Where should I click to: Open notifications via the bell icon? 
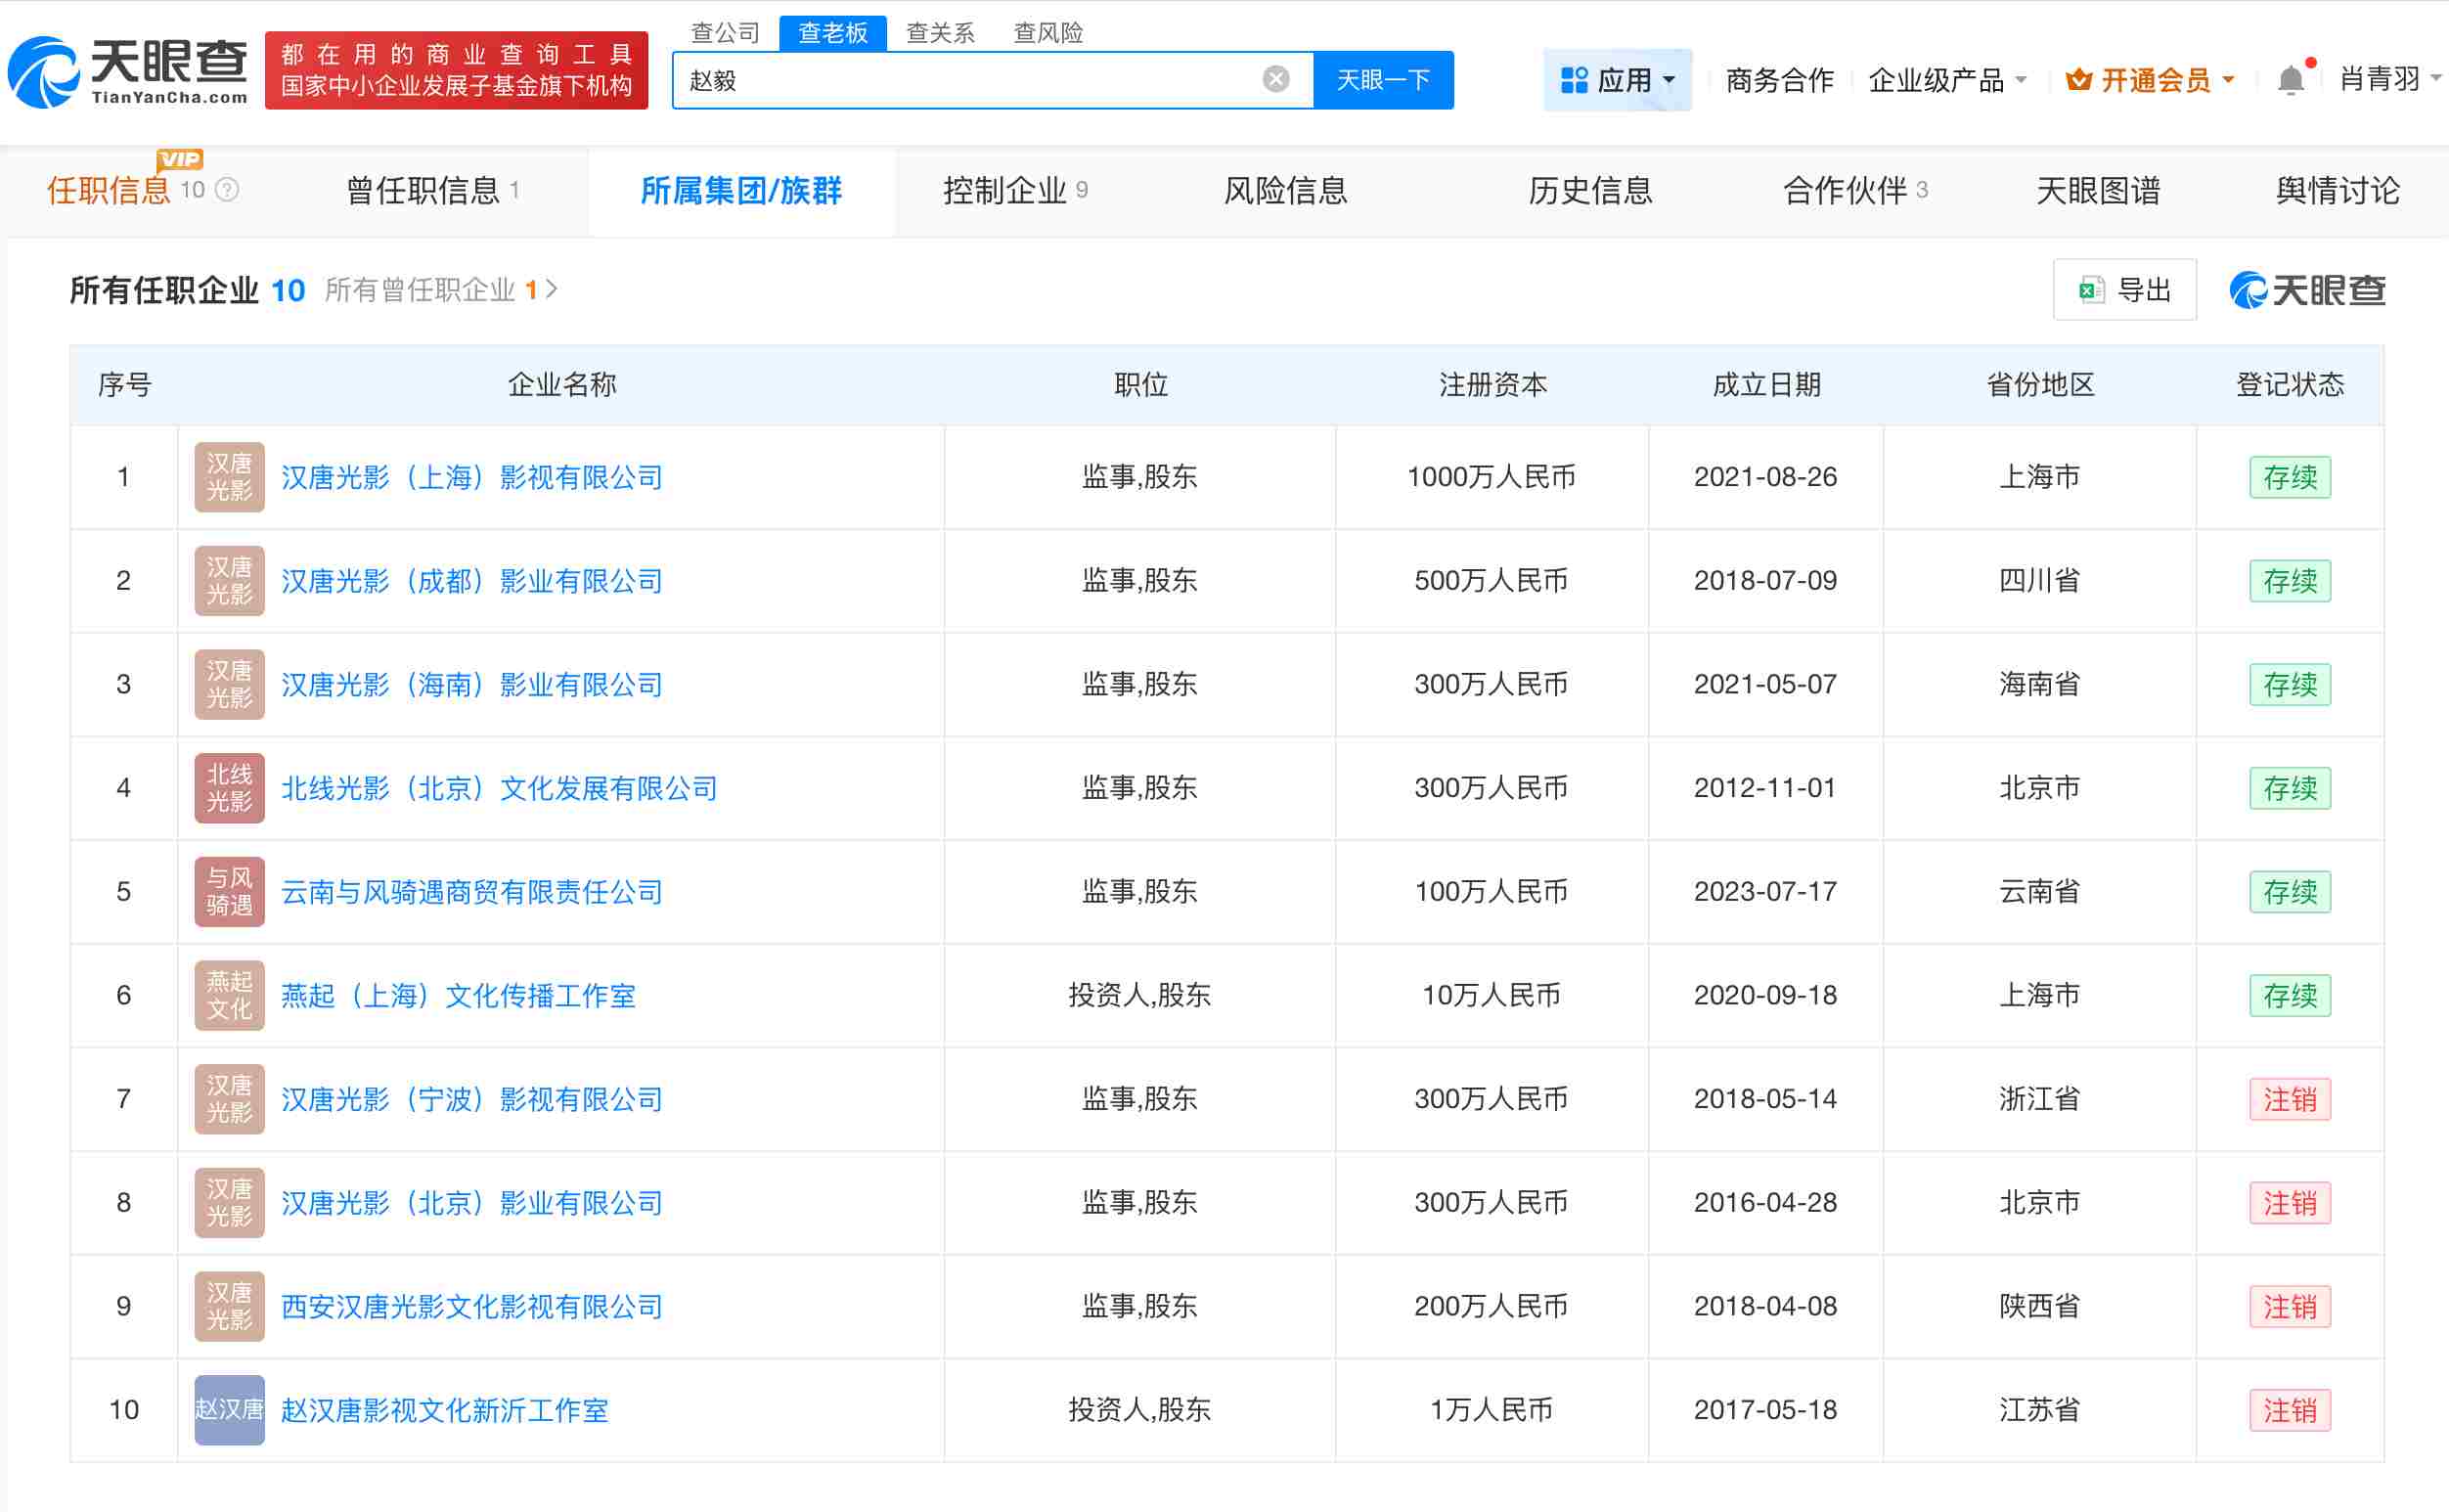pyautogui.click(x=2292, y=78)
